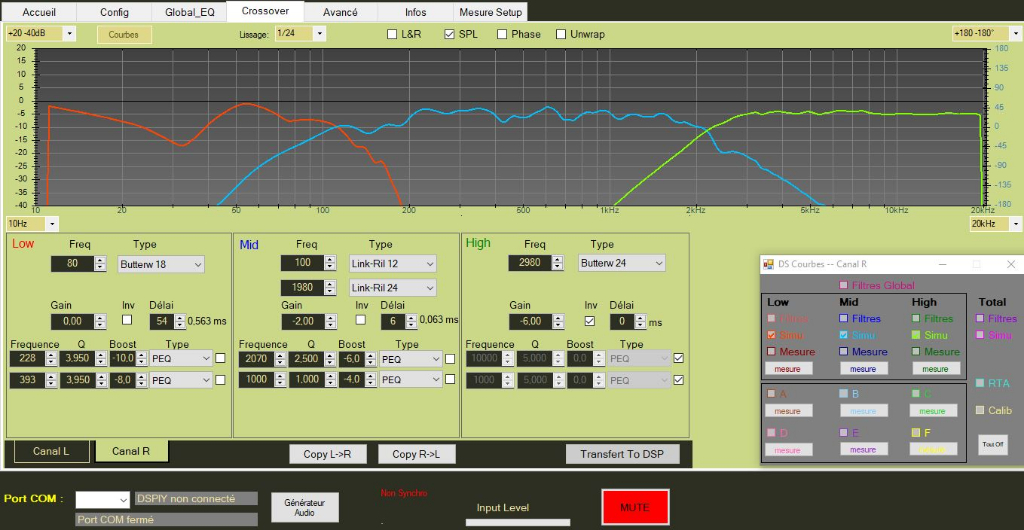The image size is (1024, 530).
Task: Tick the Filtres Global checkbox
Action: tap(844, 285)
